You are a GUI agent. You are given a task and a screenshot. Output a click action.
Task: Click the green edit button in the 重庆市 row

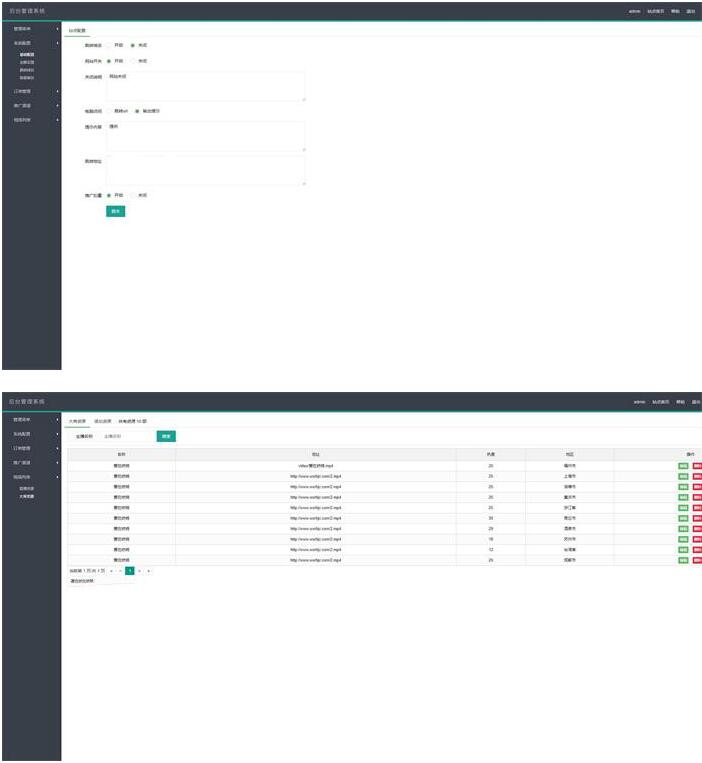coord(683,497)
